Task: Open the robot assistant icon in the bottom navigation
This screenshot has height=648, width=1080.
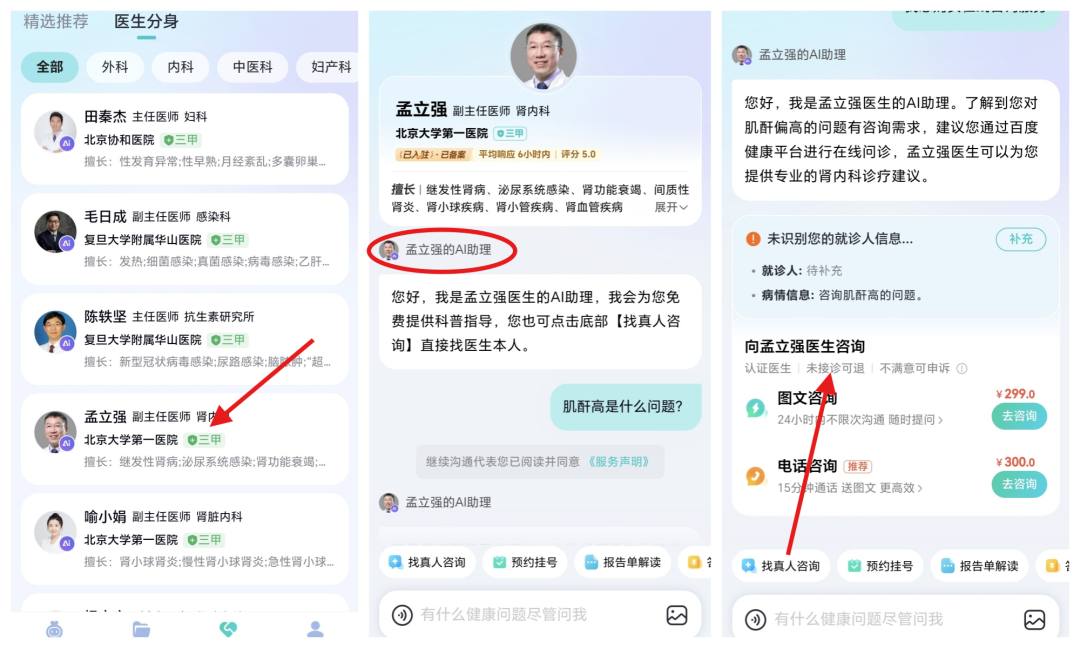Action: pyautogui.click(x=54, y=629)
